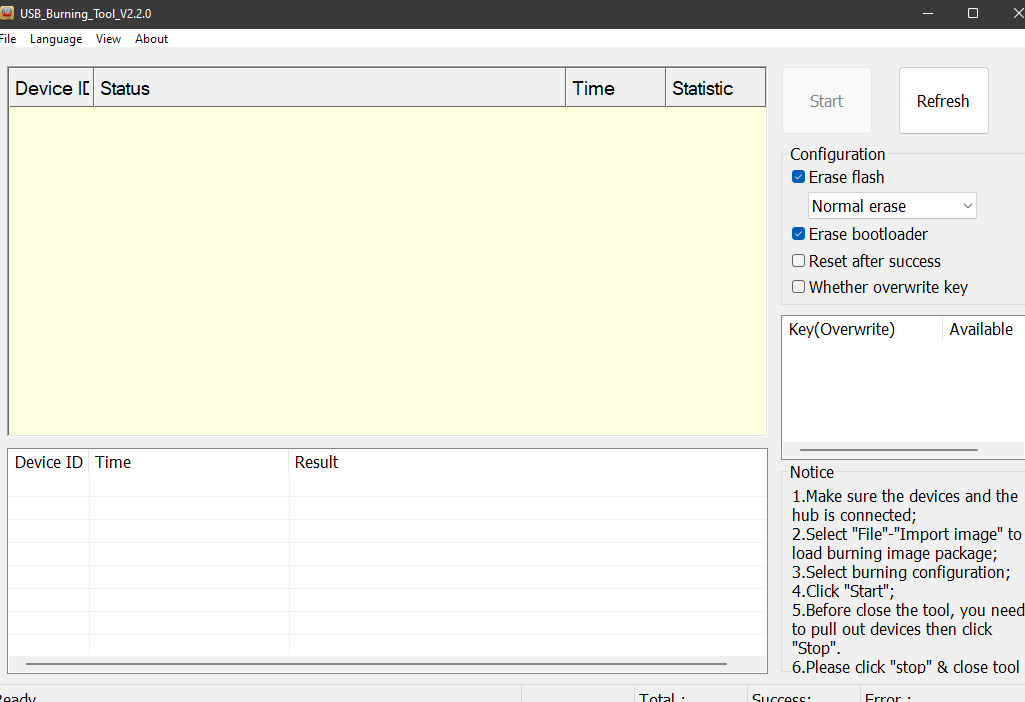Maximize the USB Burning Tool window
1025x702 pixels.
[973, 13]
